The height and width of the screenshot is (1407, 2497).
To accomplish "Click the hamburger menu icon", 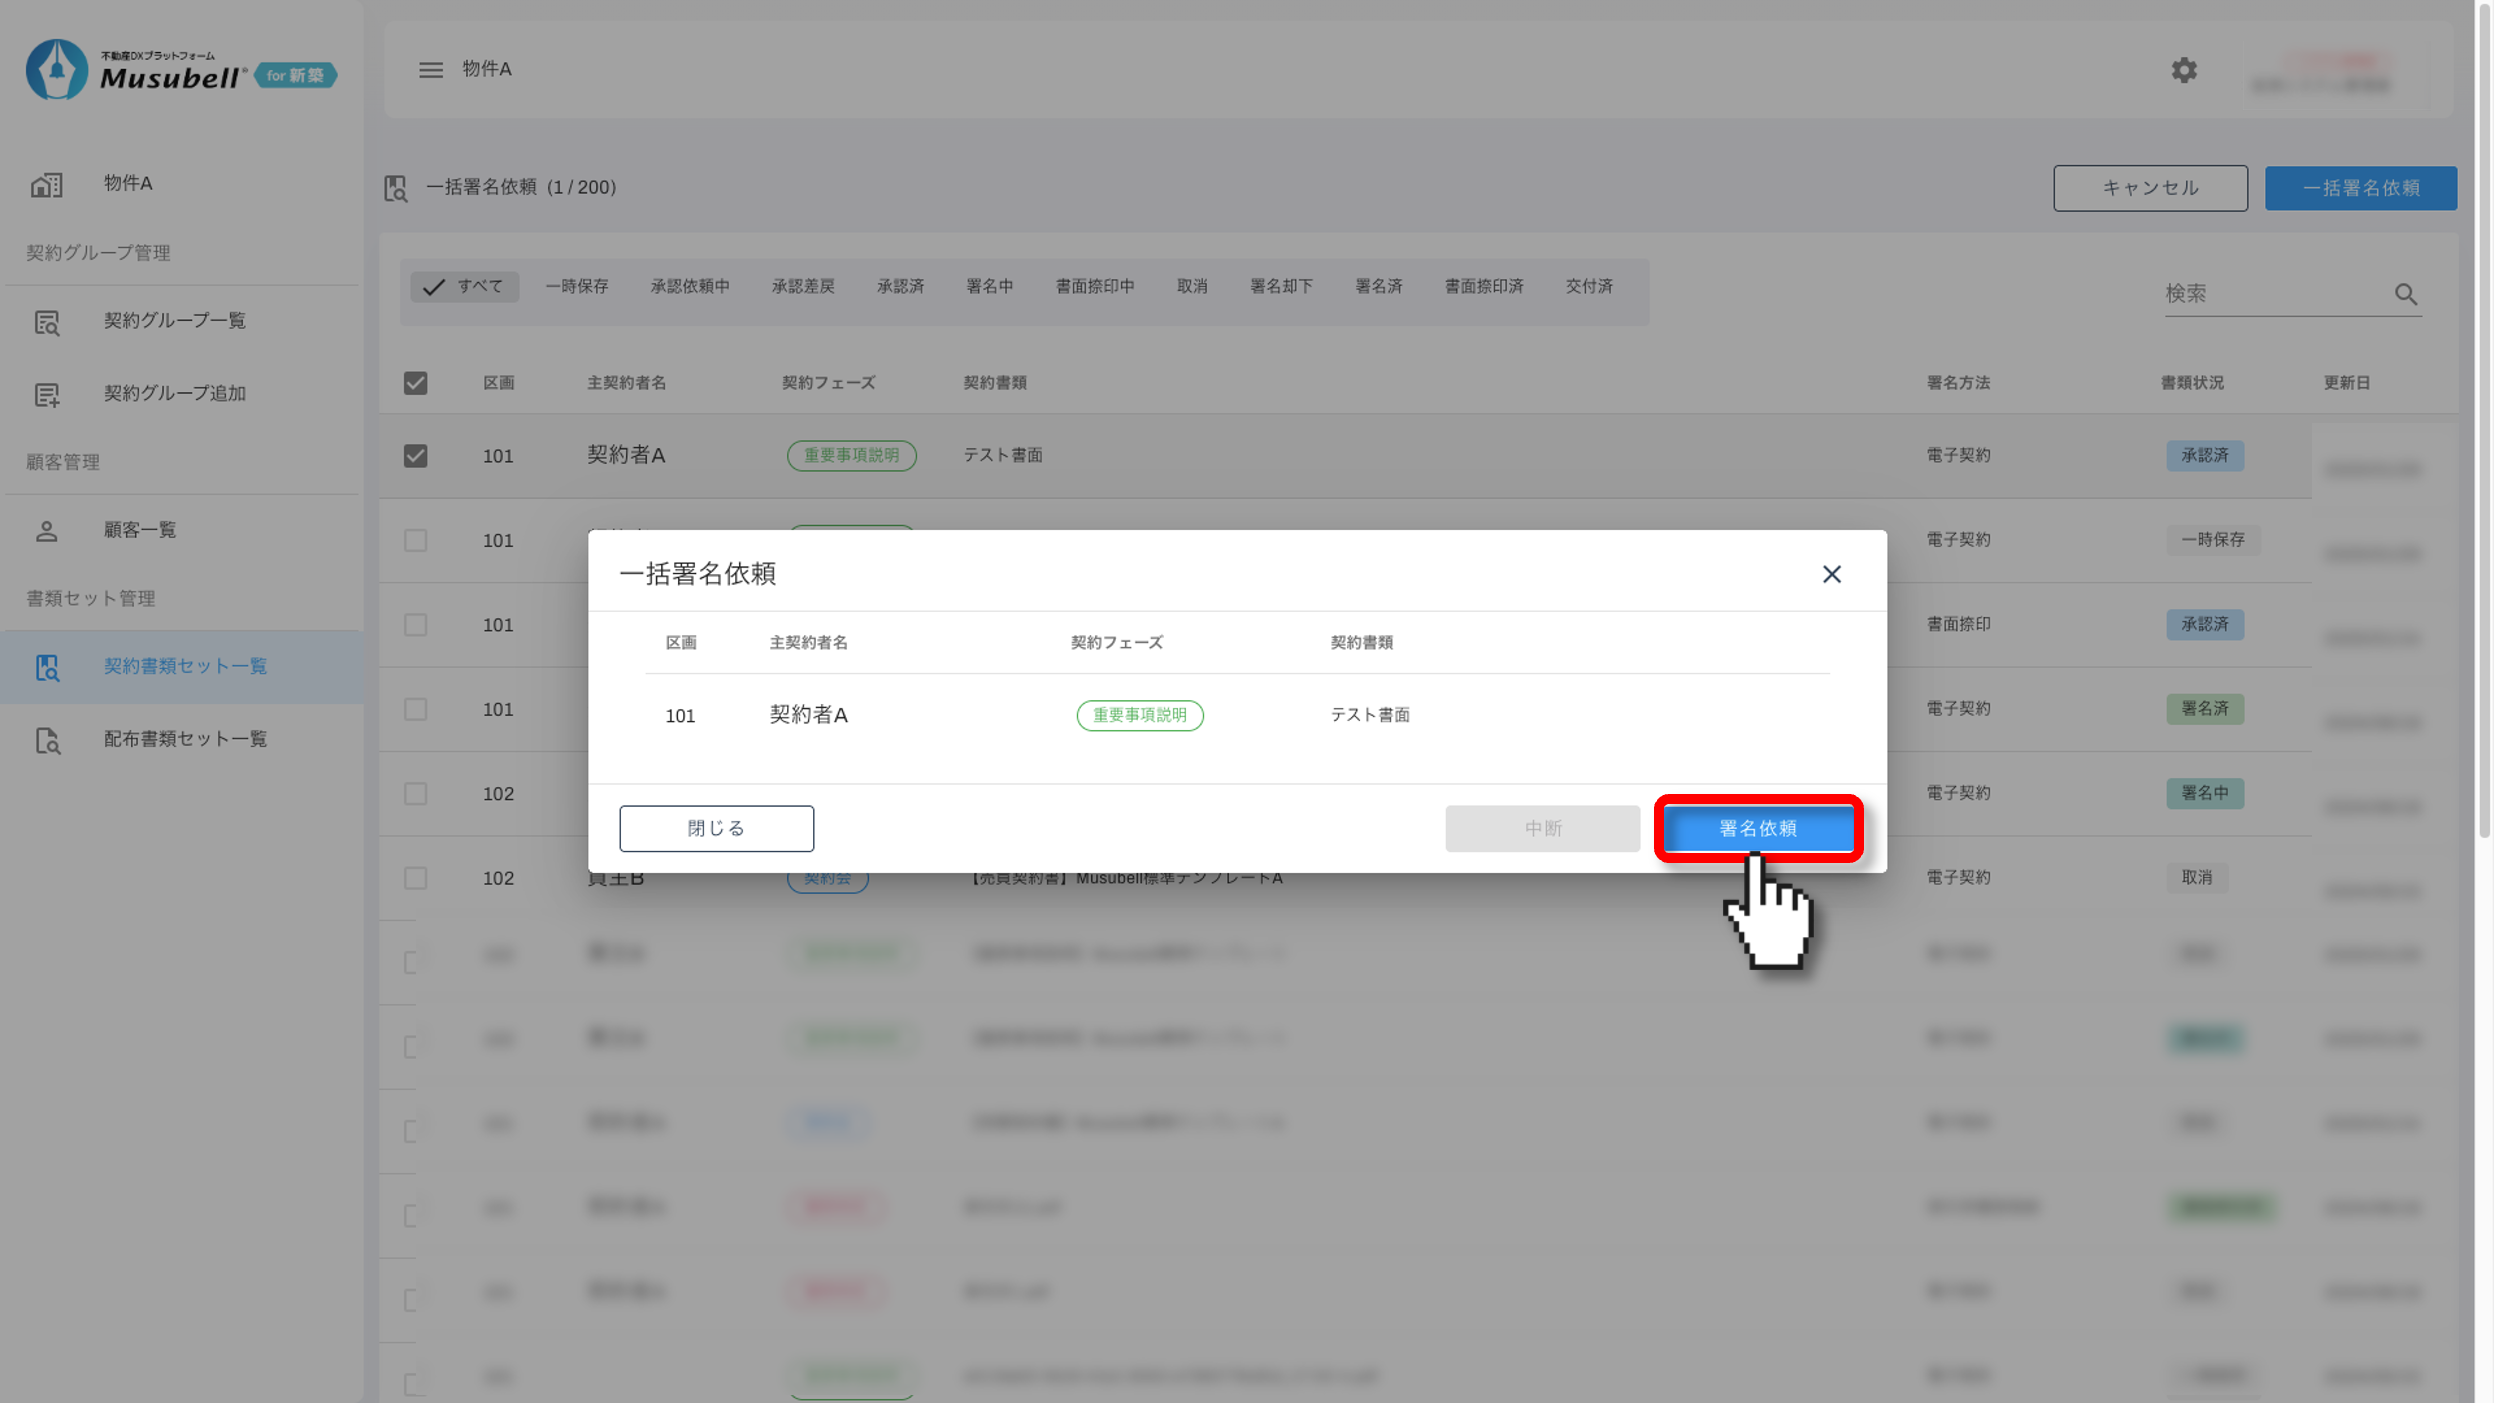I will 430,70.
